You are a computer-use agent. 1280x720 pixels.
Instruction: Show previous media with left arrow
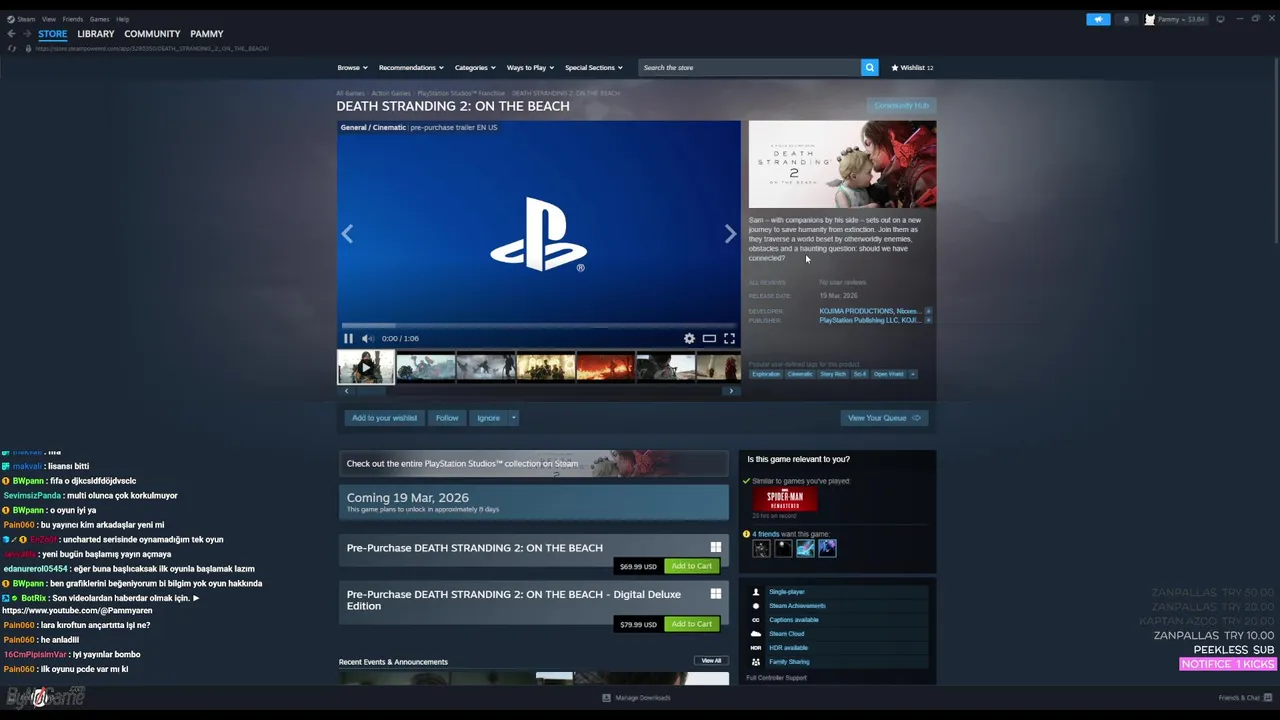[347, 234]
